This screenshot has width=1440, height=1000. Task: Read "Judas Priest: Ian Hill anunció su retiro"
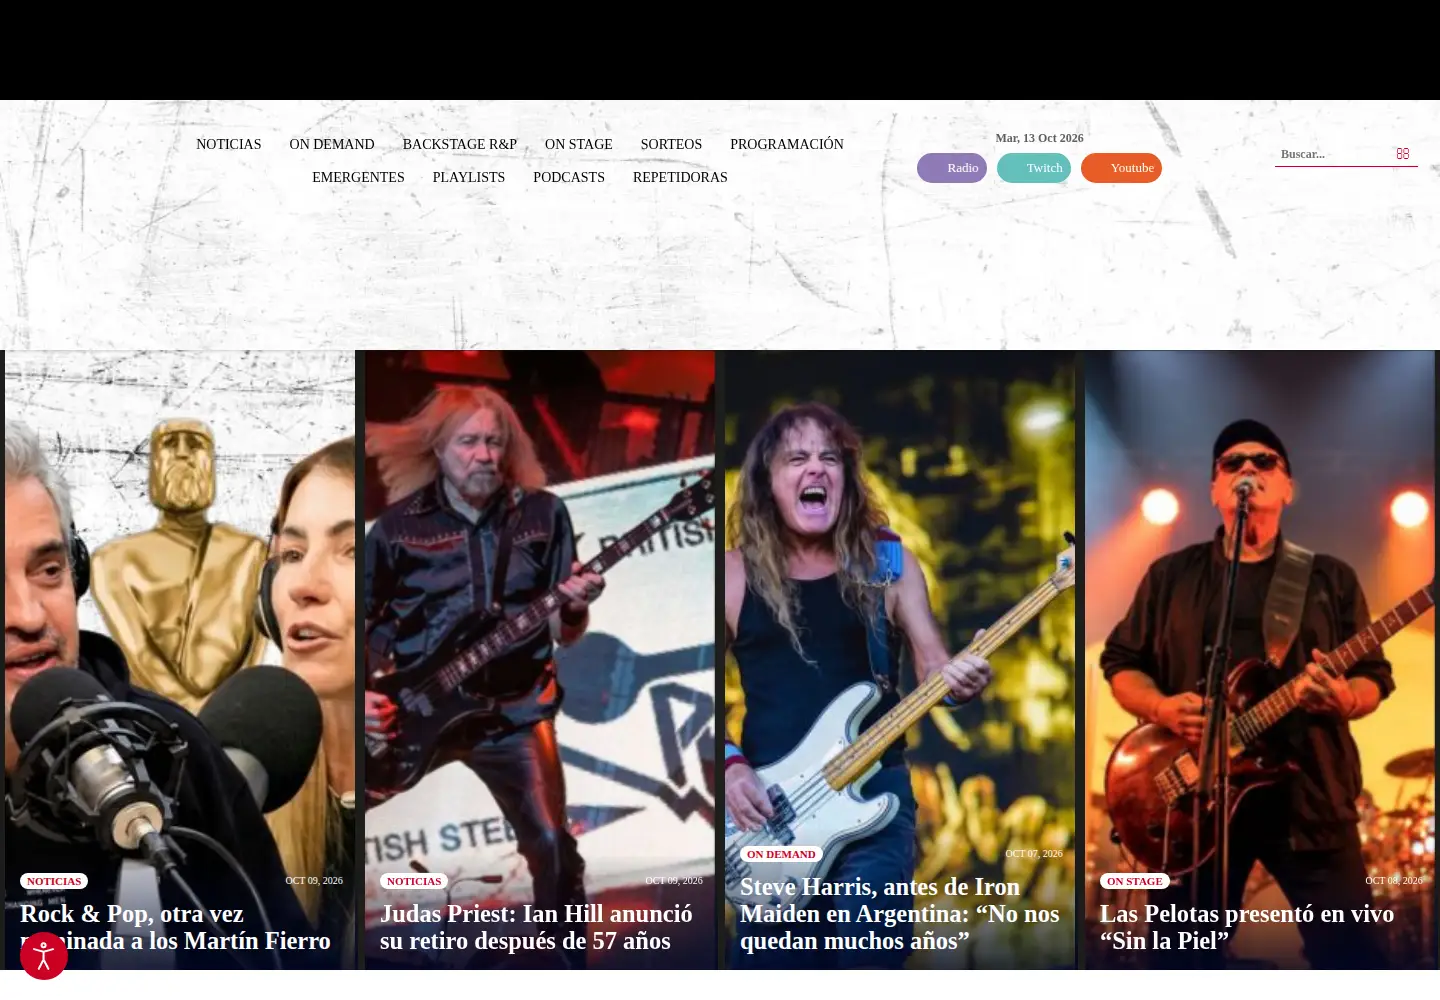536,927
